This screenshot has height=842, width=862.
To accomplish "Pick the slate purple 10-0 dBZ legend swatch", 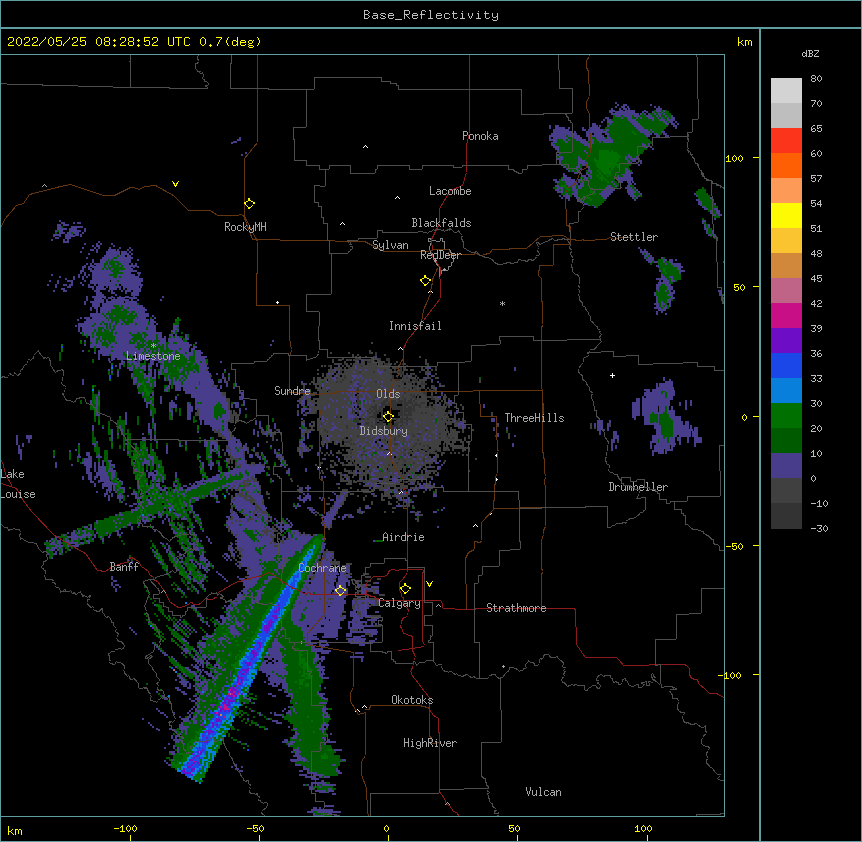I will (786, 466).
